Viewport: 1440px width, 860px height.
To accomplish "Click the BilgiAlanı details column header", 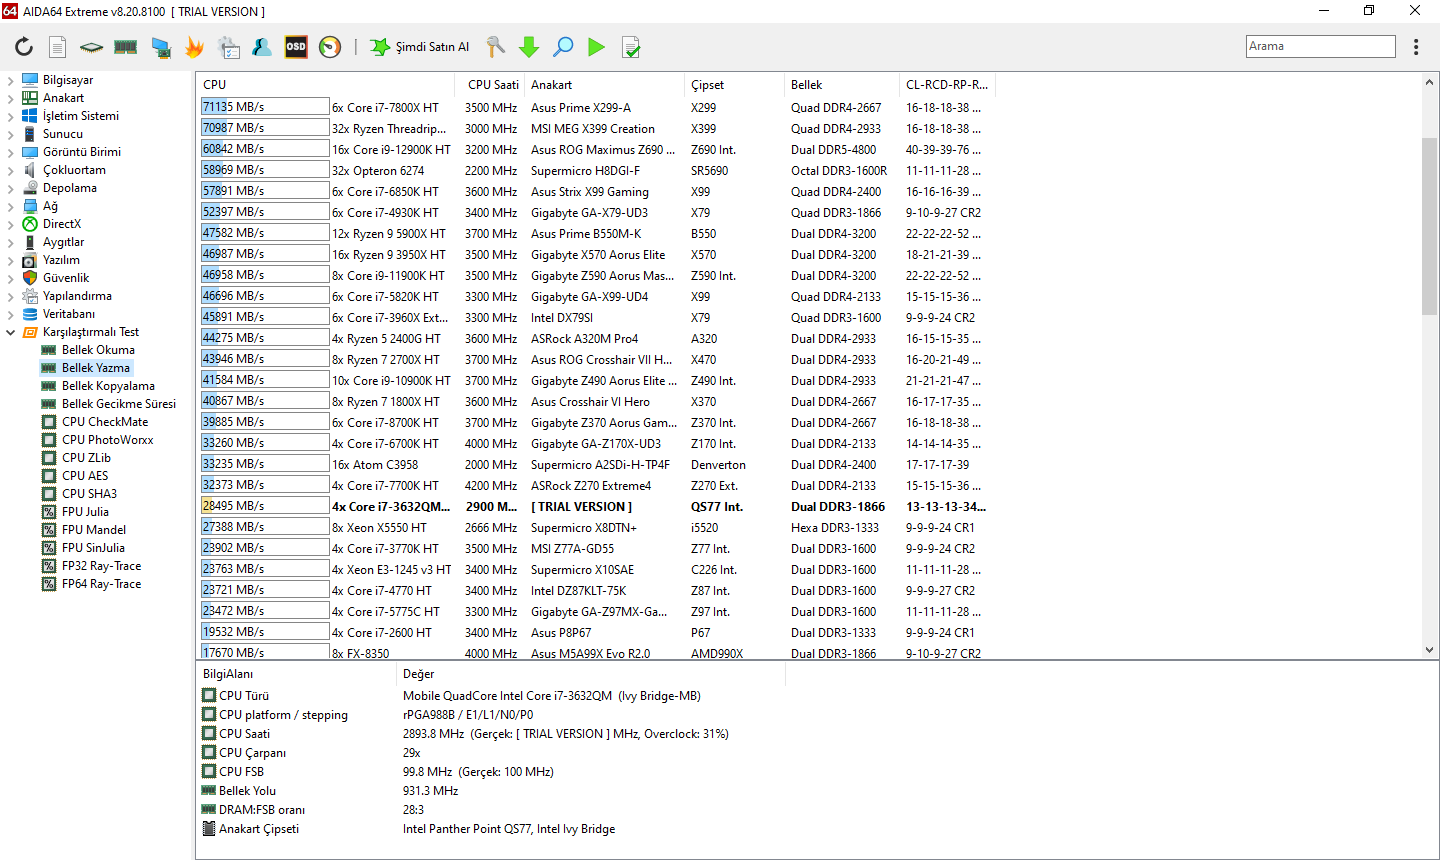I will [x=295, y=674].
